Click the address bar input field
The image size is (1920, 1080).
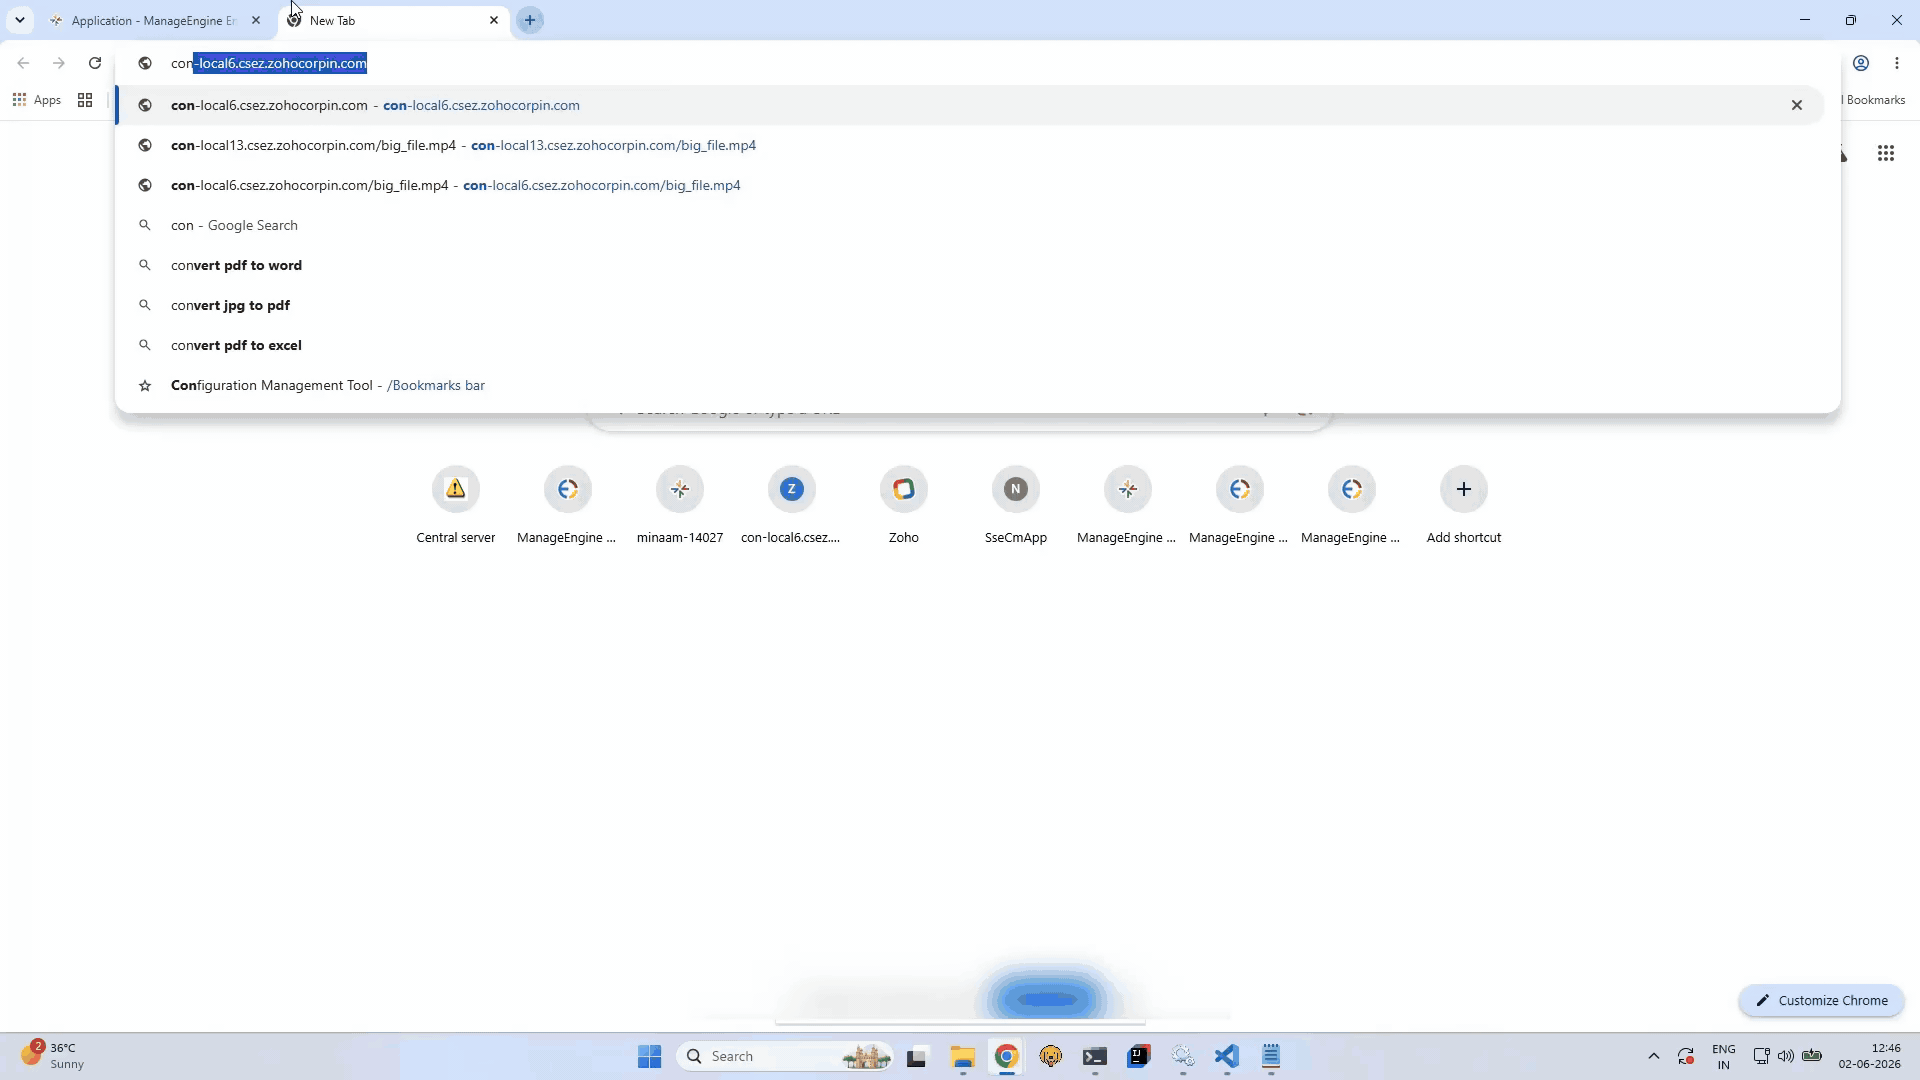(x=977, y=63)
